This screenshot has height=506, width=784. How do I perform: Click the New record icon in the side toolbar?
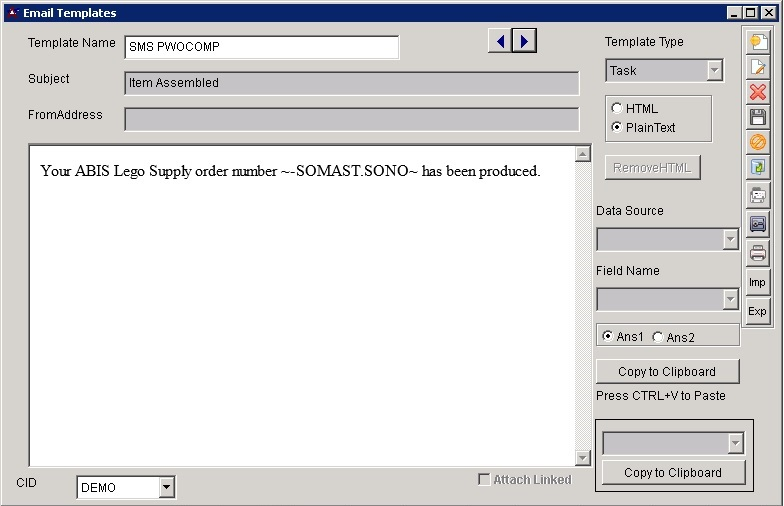[758, 42]
